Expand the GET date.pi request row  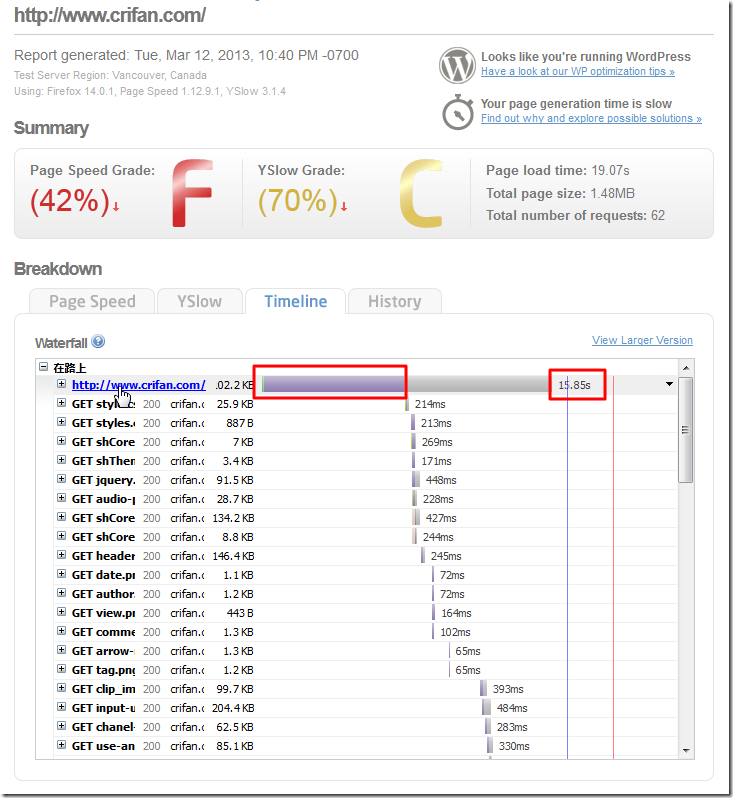[x=62, y=574]
